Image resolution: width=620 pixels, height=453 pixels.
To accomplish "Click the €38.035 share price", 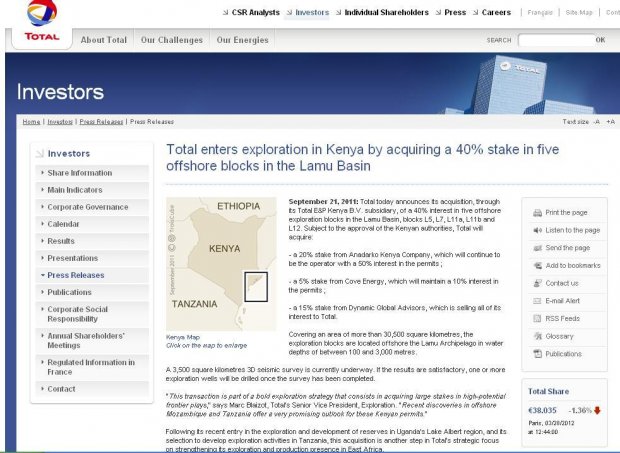I will point(542,411).
